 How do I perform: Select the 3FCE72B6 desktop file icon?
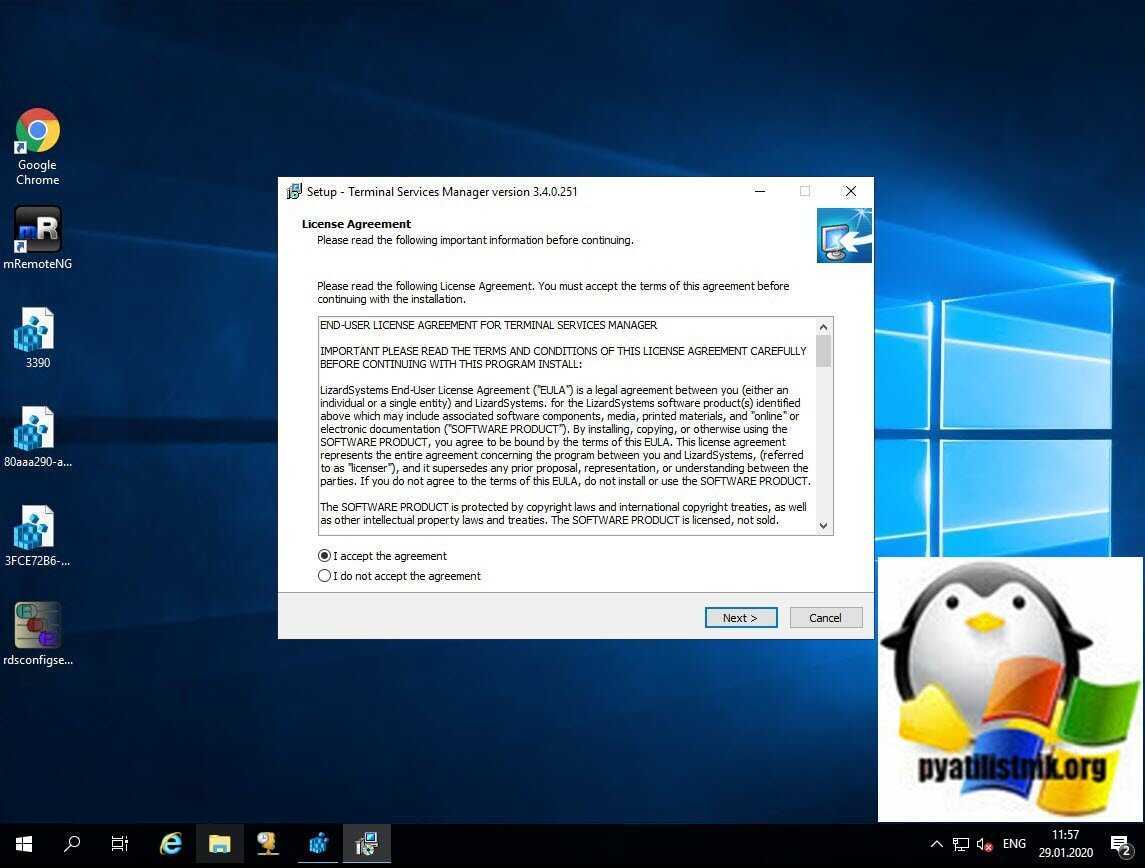pyautogui.click(x=37, y=528)
